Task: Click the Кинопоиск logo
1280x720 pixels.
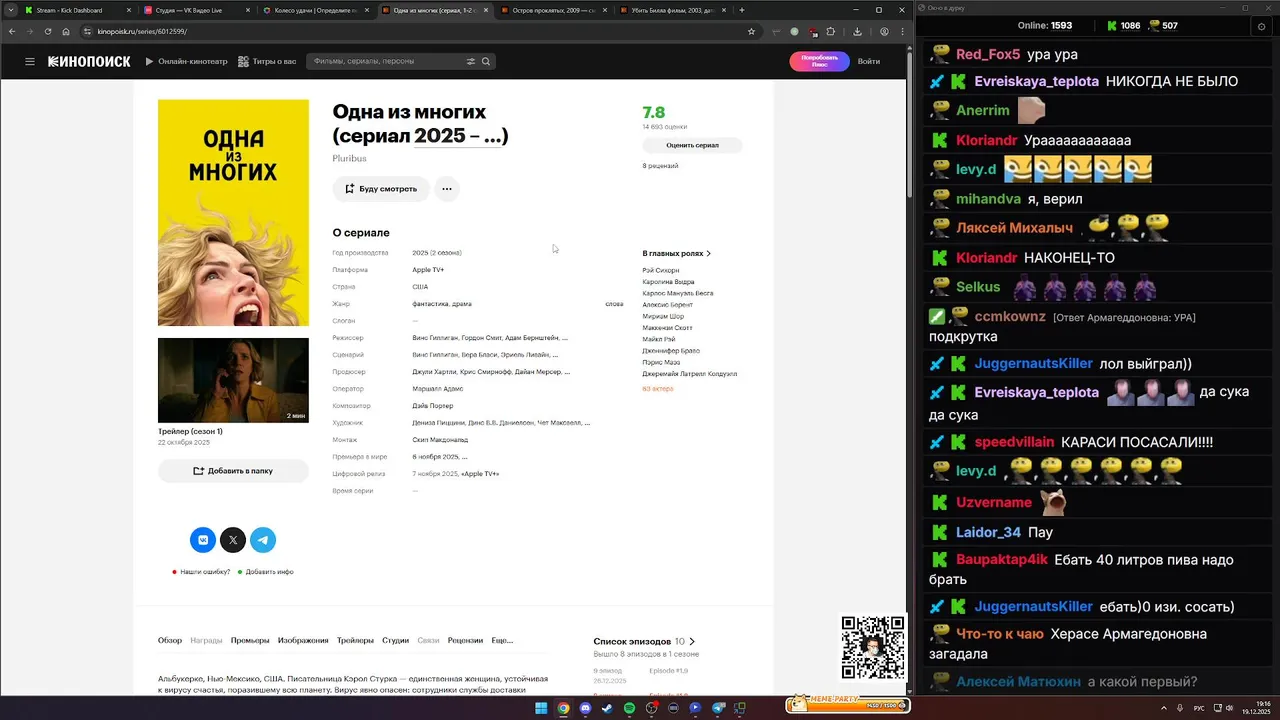Action: coord(89,61)
